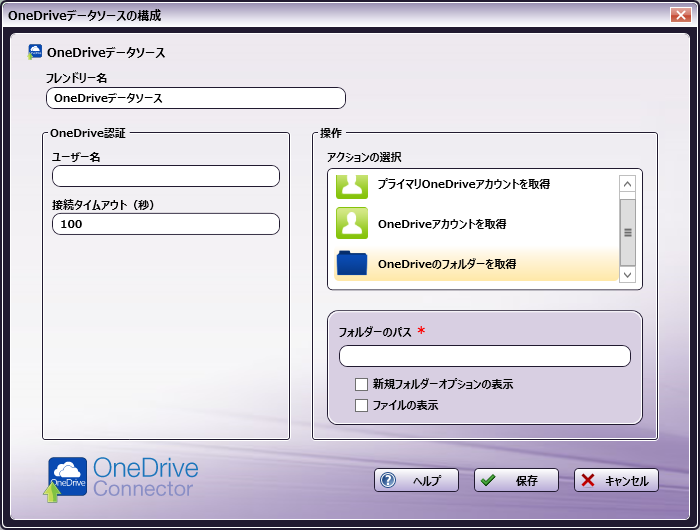Select OneDriveアカウントを取得 action
The width and height of the screenshot is (700, 530).
(476, 224)
